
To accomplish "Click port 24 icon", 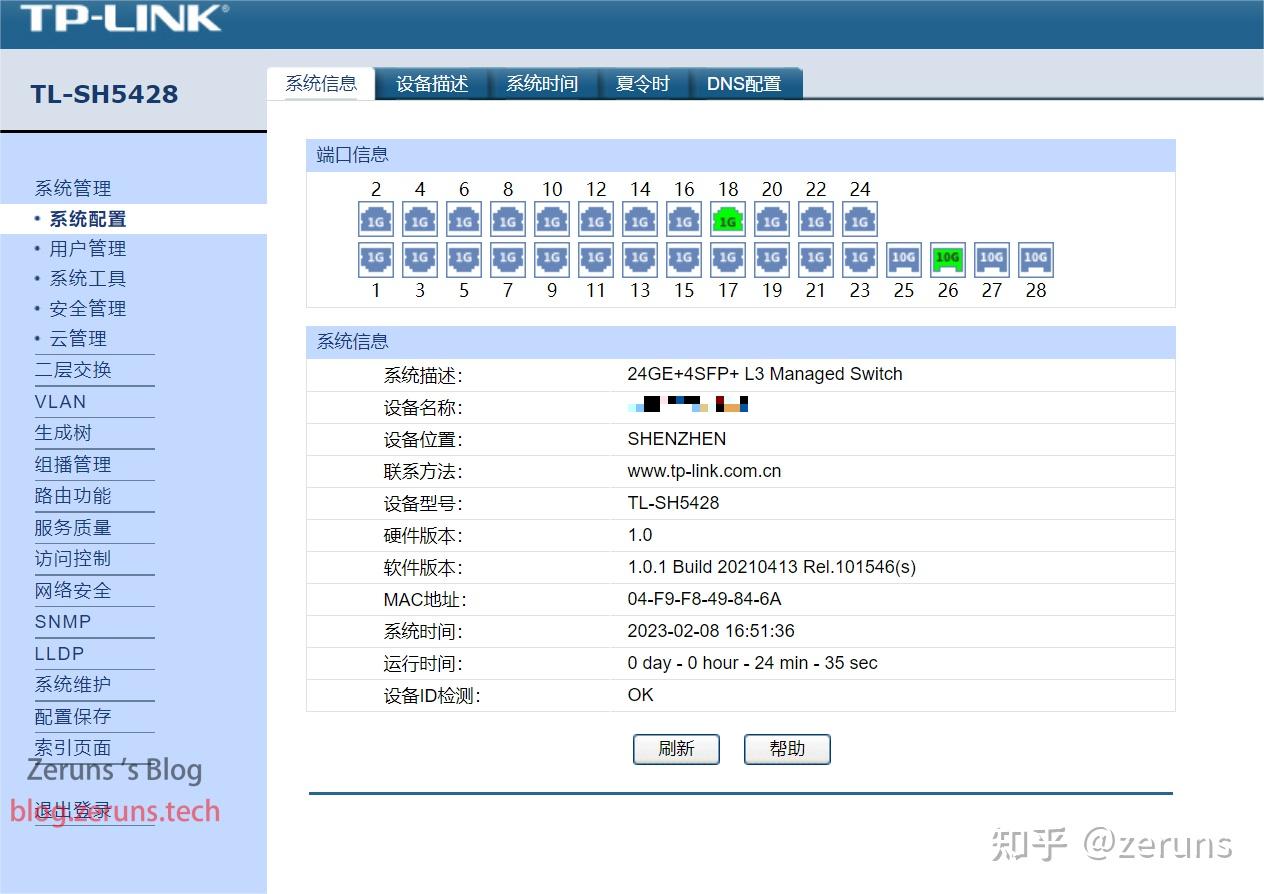I will pos(860,219).
